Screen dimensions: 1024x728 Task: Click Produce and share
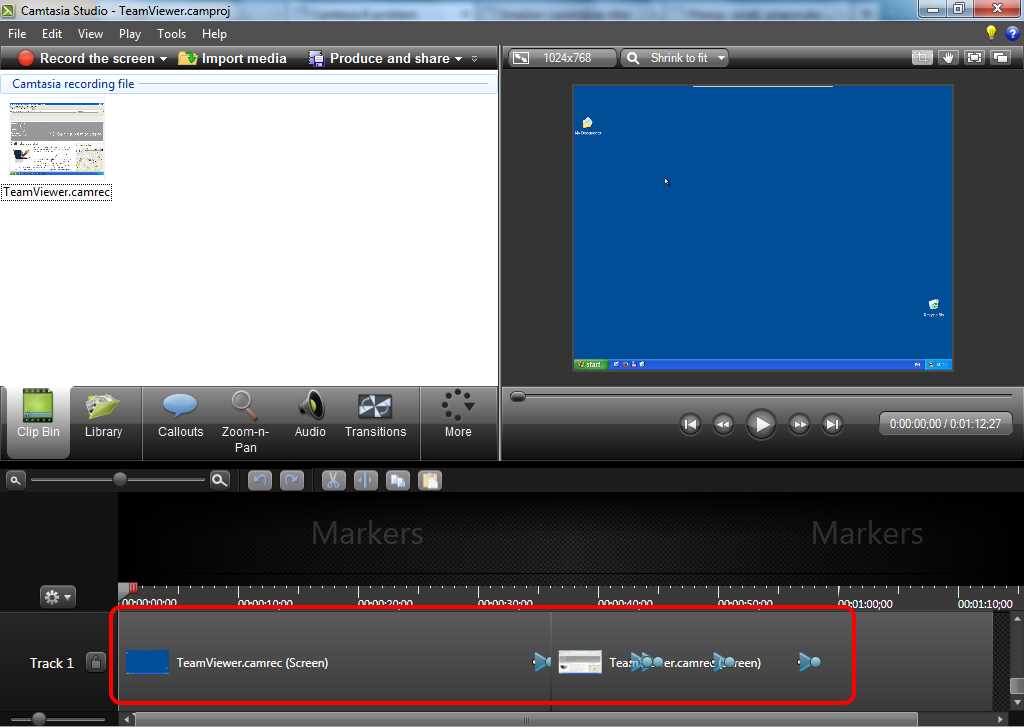tap(379, 58)
